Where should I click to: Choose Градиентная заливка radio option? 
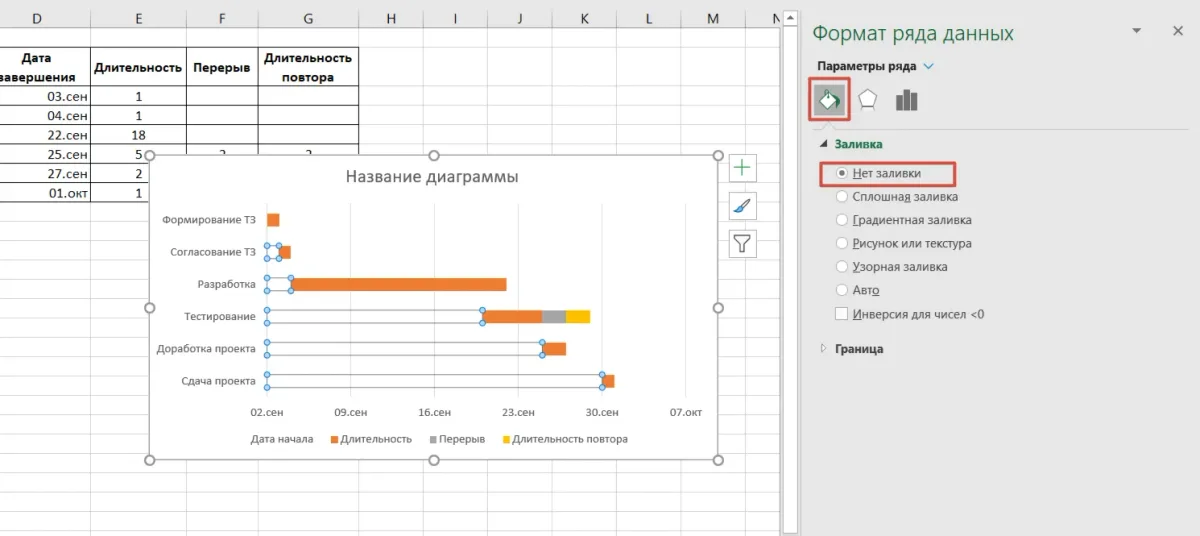click(x=842, y=220)
